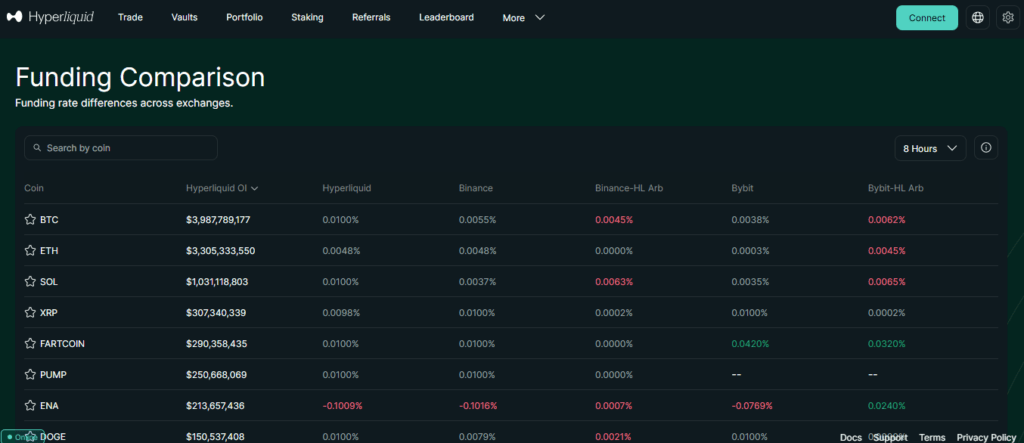Star the FARTCOIN row
This screenshot has height=443, width=1024.
click(x=30, y=344)
